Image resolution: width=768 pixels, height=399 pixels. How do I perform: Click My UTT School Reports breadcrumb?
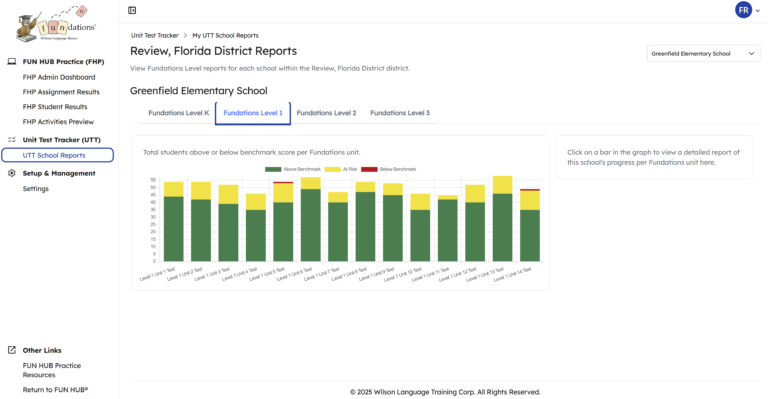tap(225, 35)
